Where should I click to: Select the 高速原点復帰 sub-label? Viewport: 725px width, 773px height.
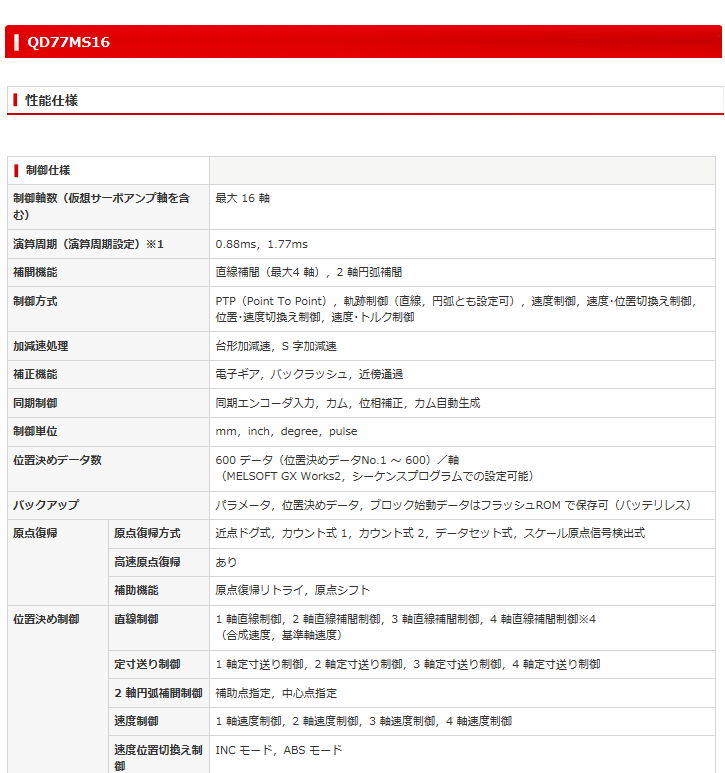[x=147, y=562]
